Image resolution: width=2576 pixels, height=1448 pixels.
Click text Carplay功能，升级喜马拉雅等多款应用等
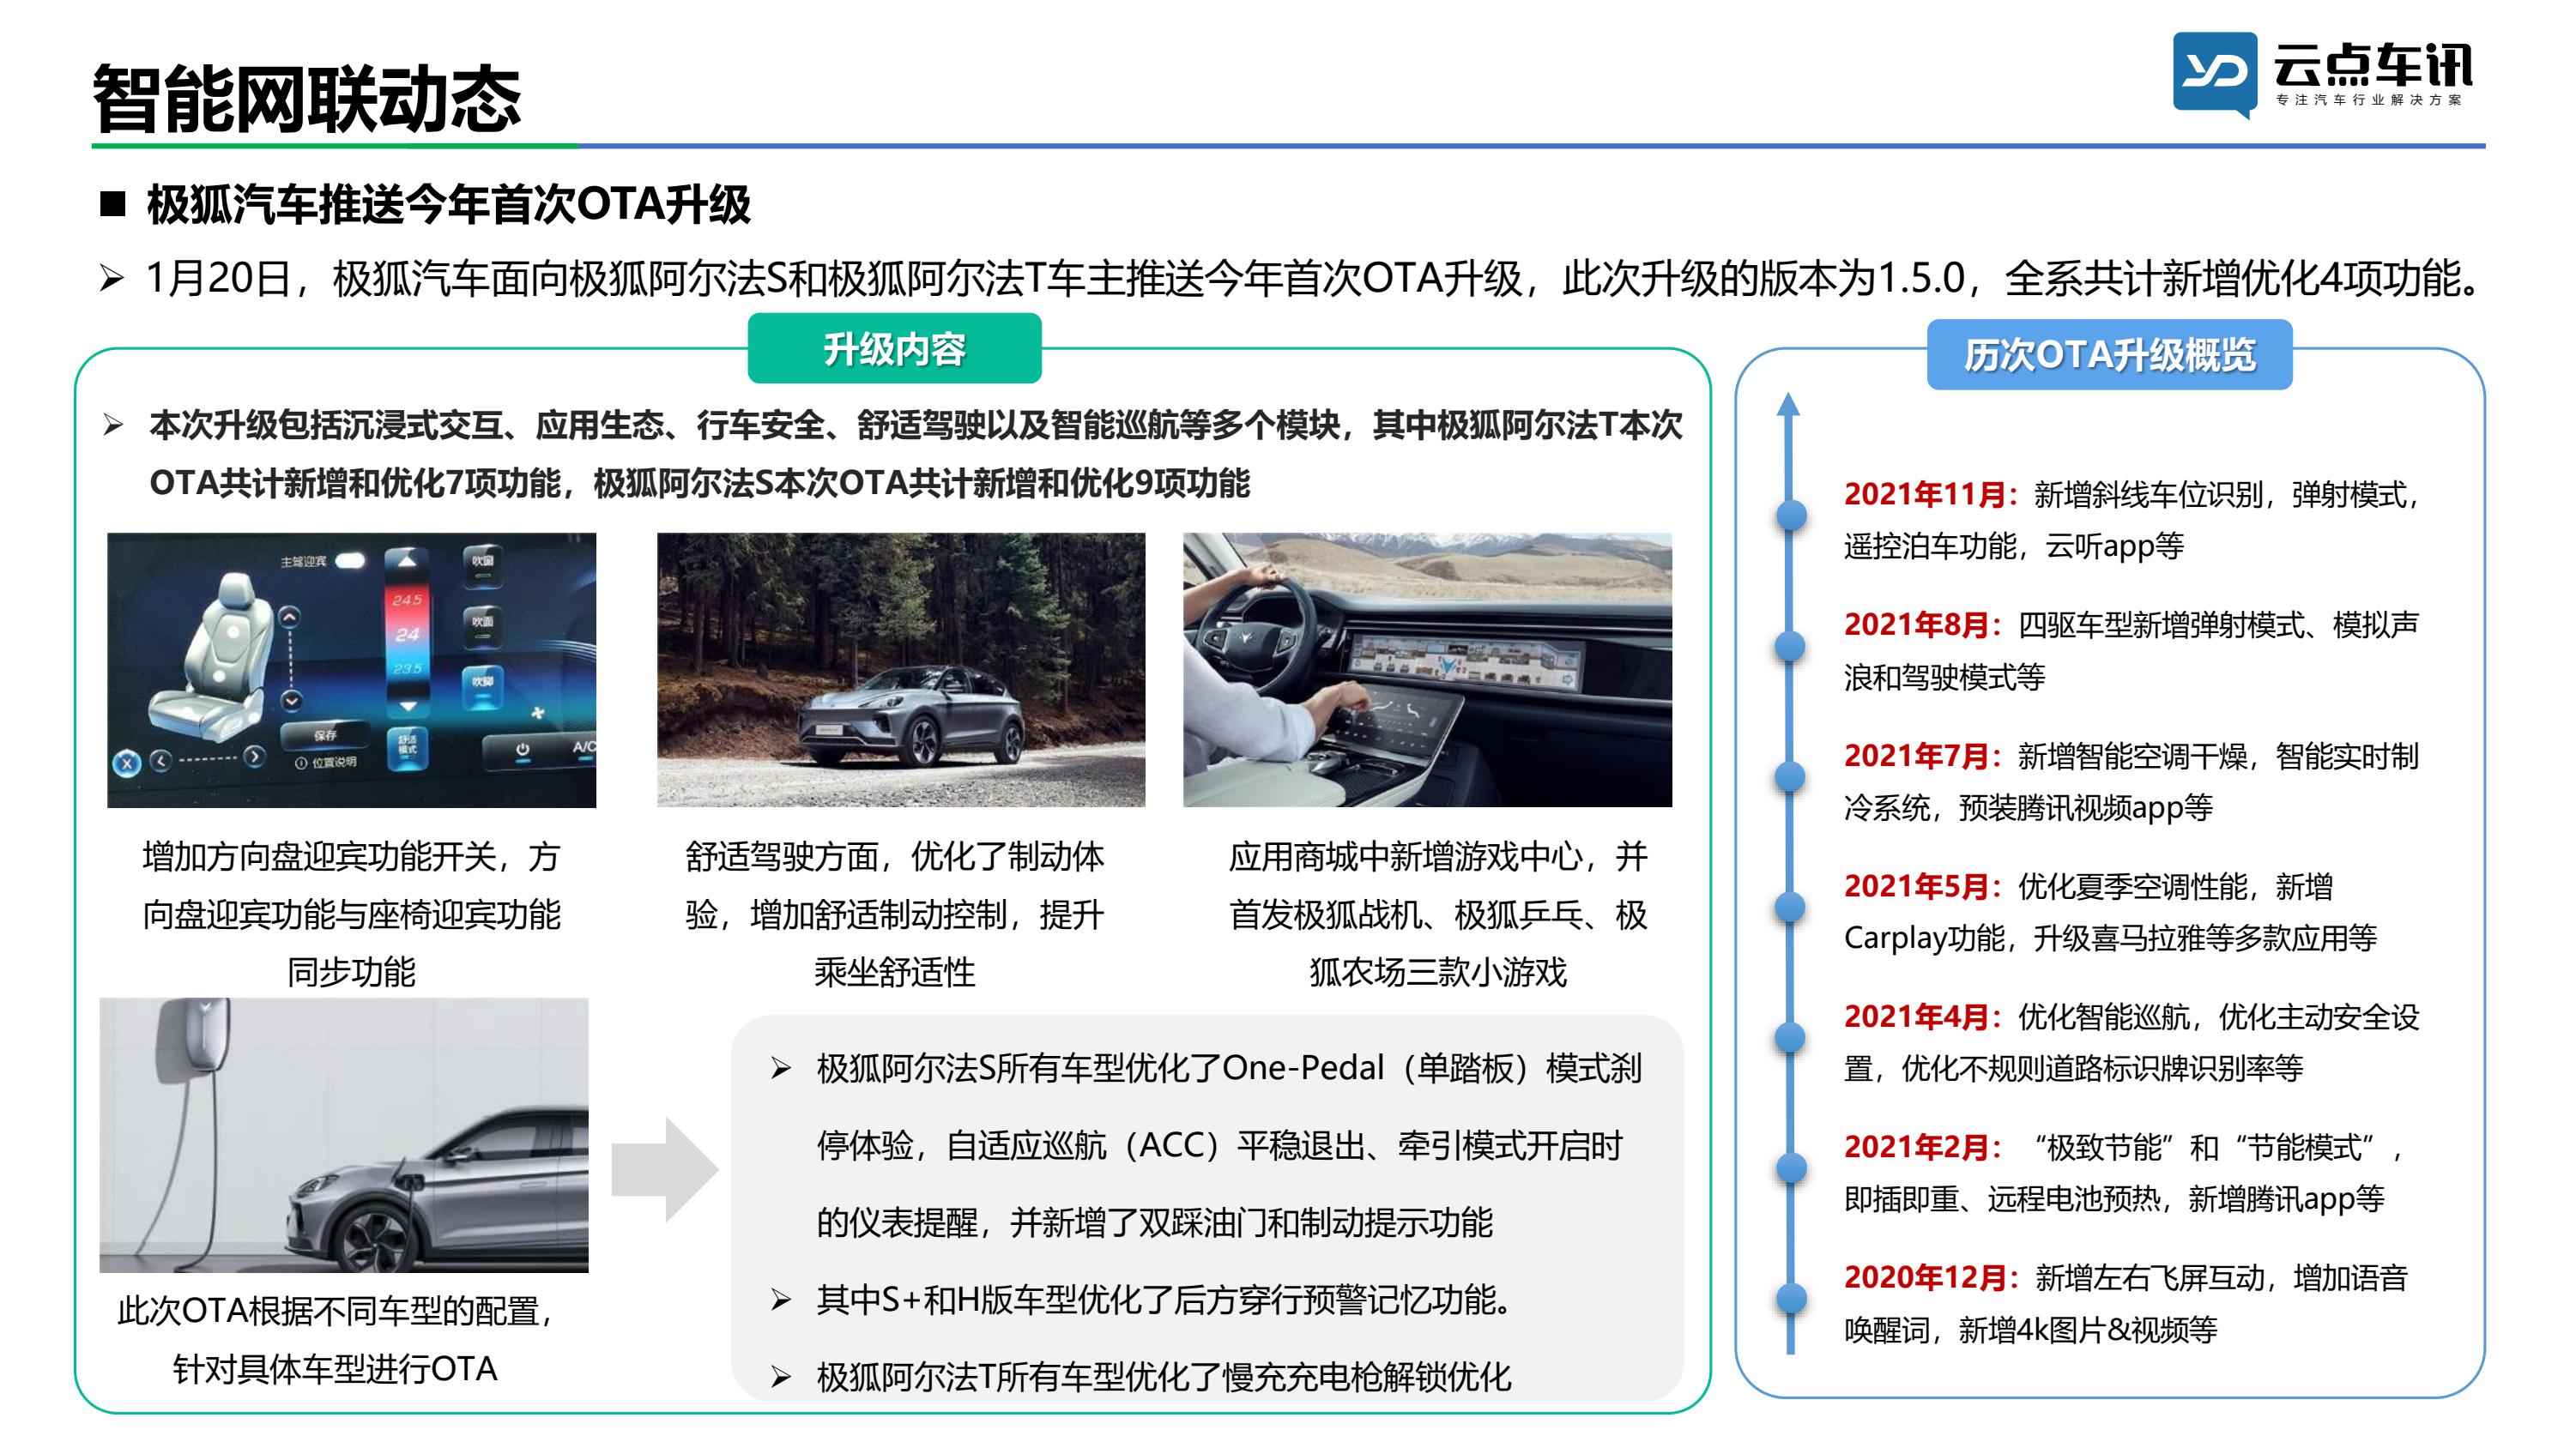click(2110, 938)
